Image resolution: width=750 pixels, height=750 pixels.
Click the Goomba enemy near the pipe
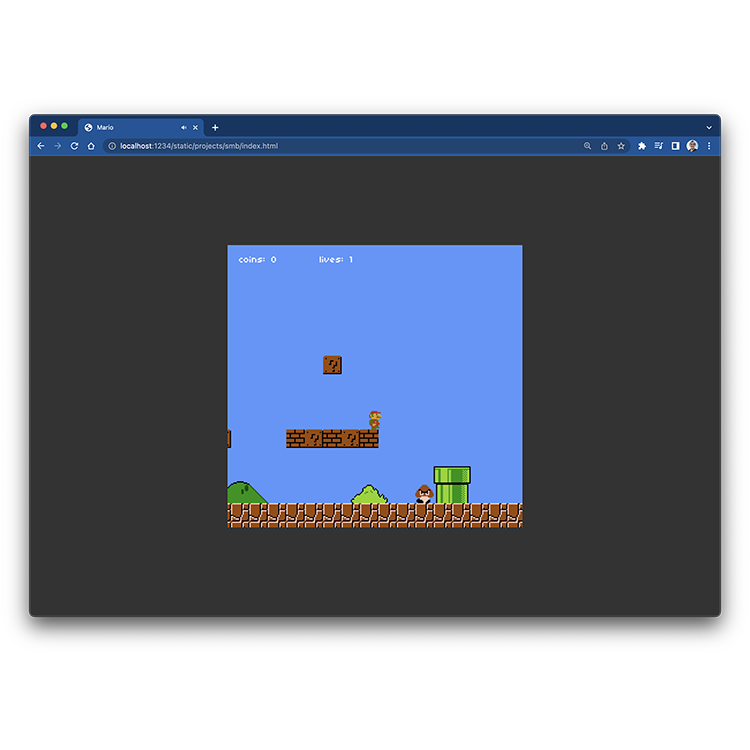point(424,494)
